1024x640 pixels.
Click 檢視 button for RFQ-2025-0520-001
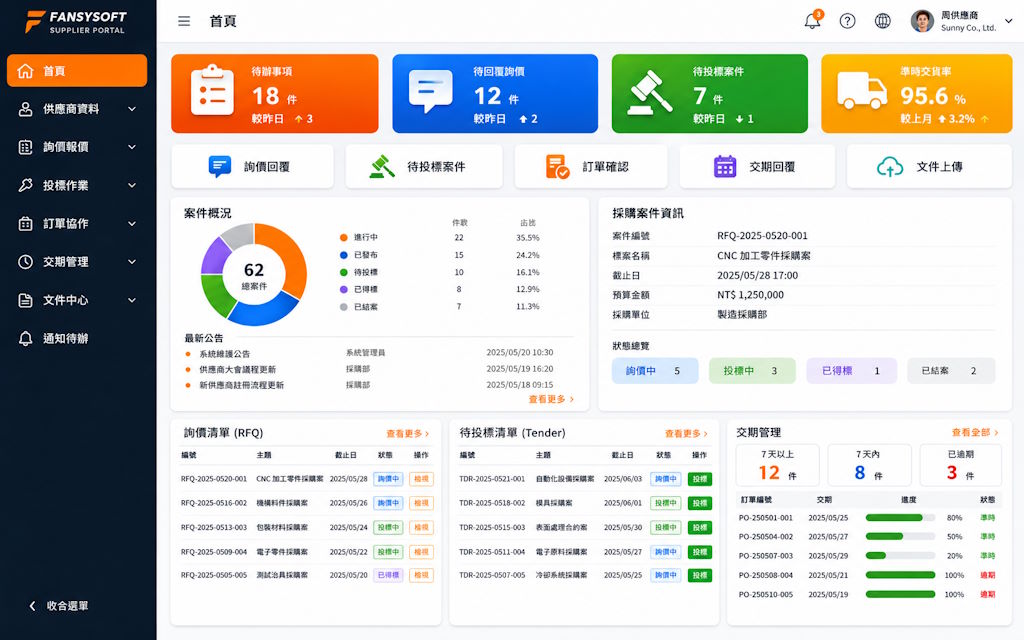421,479
